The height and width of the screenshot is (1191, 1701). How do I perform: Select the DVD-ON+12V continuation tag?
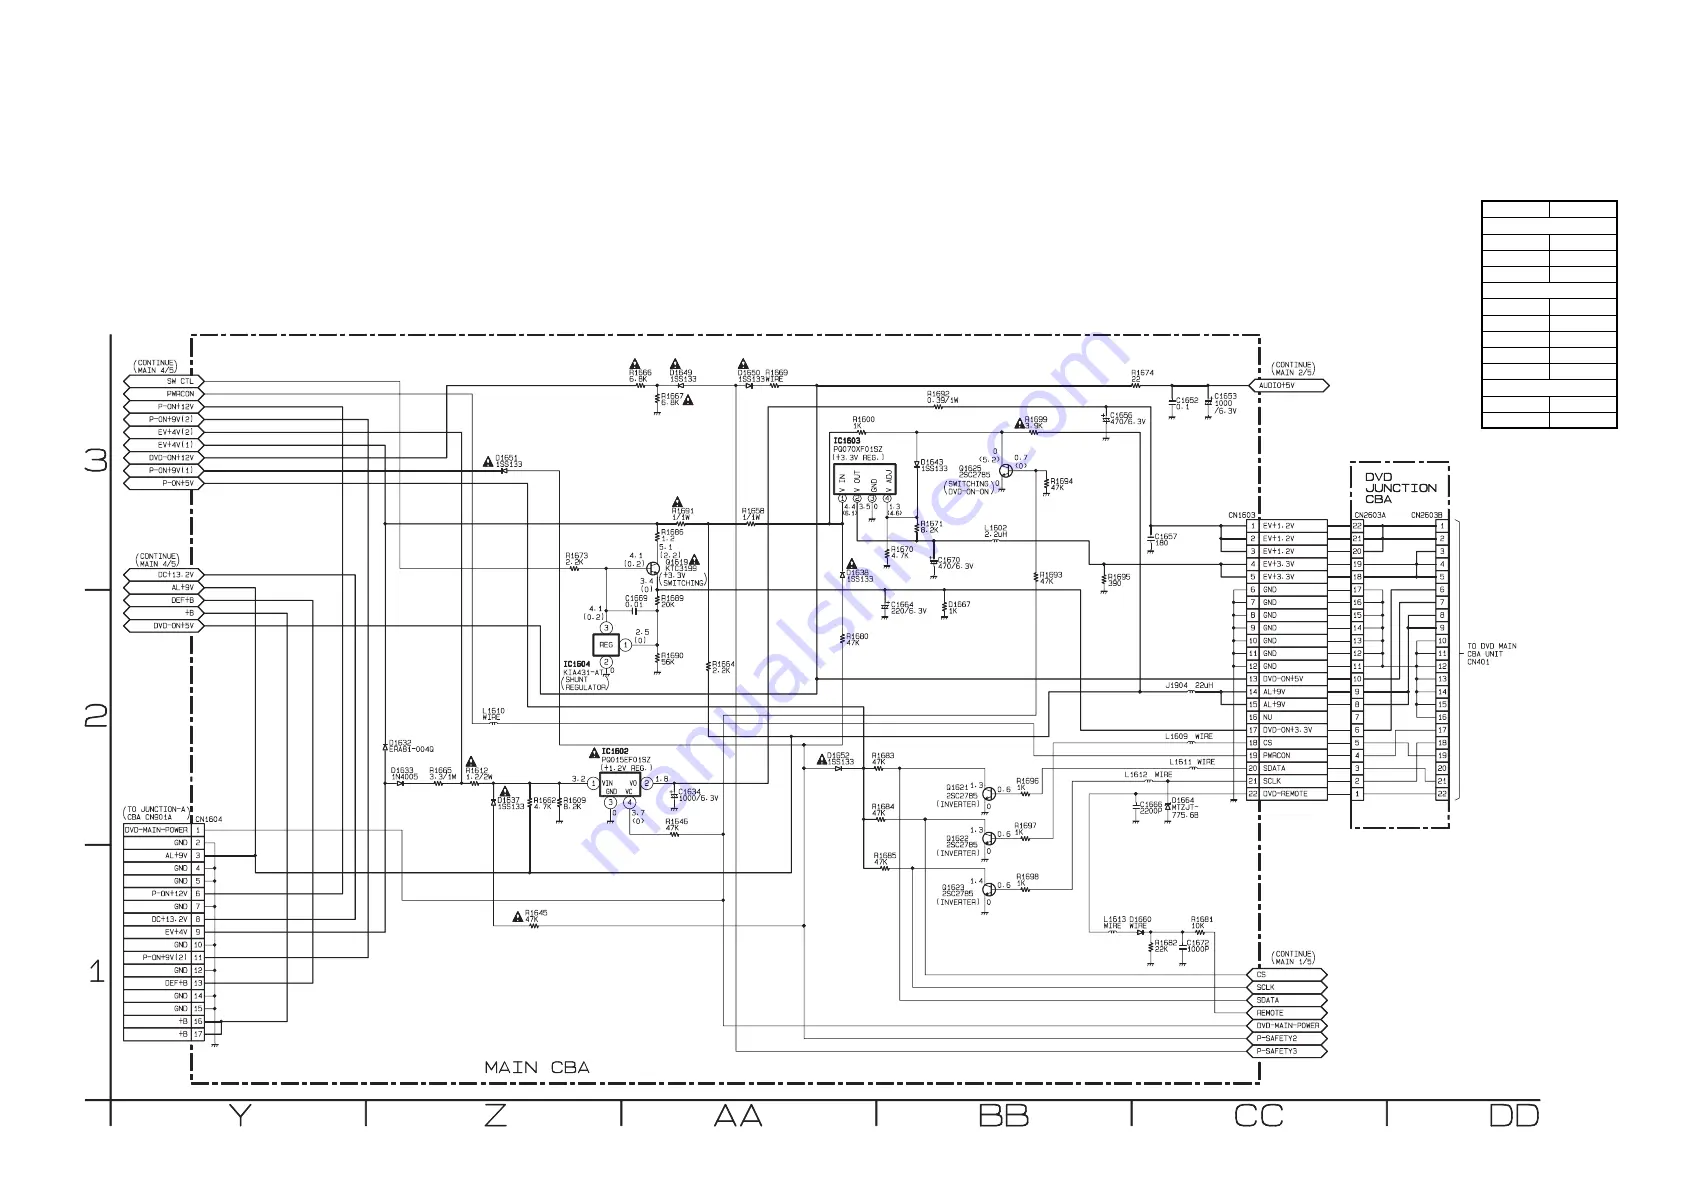pos(164,457)
